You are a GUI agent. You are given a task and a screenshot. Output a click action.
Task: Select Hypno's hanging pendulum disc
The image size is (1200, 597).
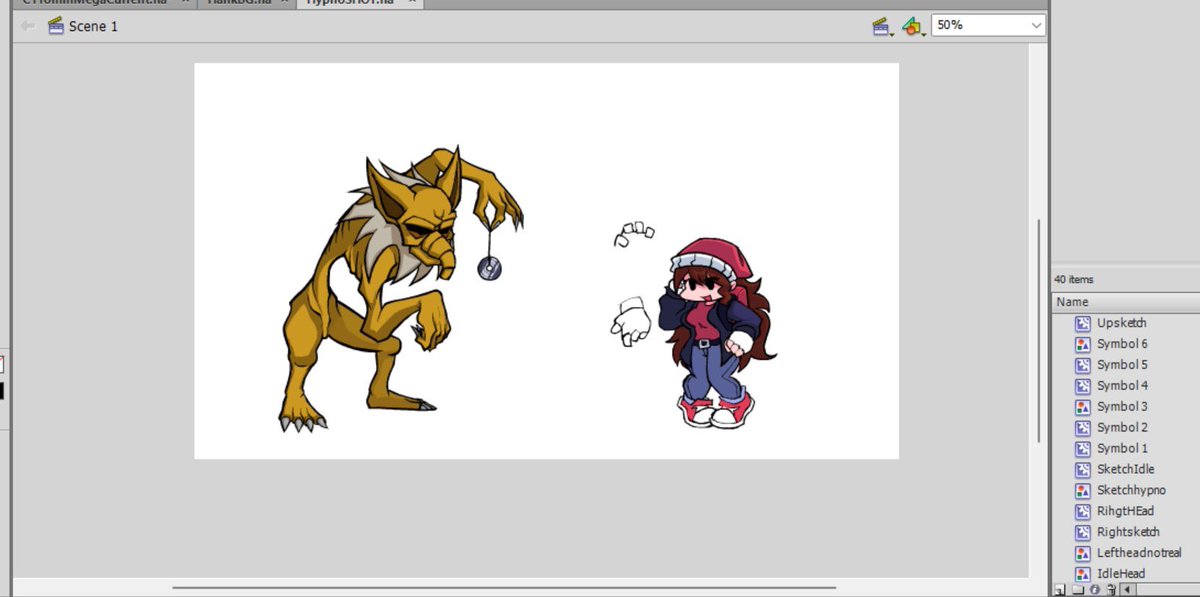[488, 268]
